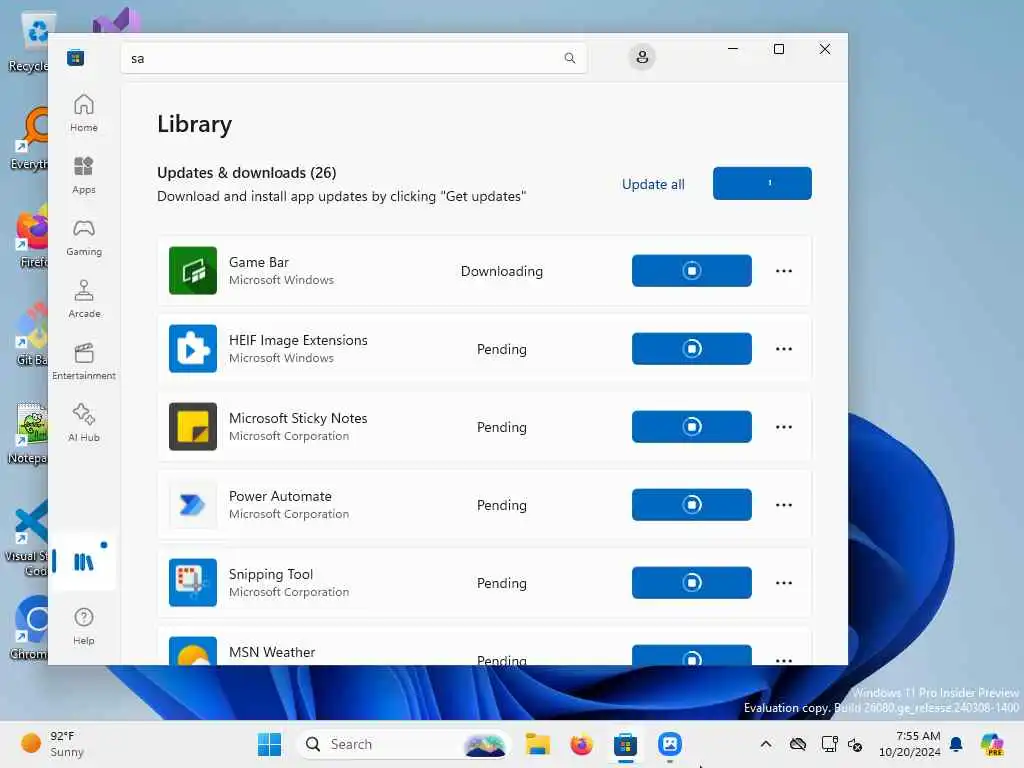Open File Explorer from the taskbar
Screen dimensions: 1024x768
pos(537,744)
